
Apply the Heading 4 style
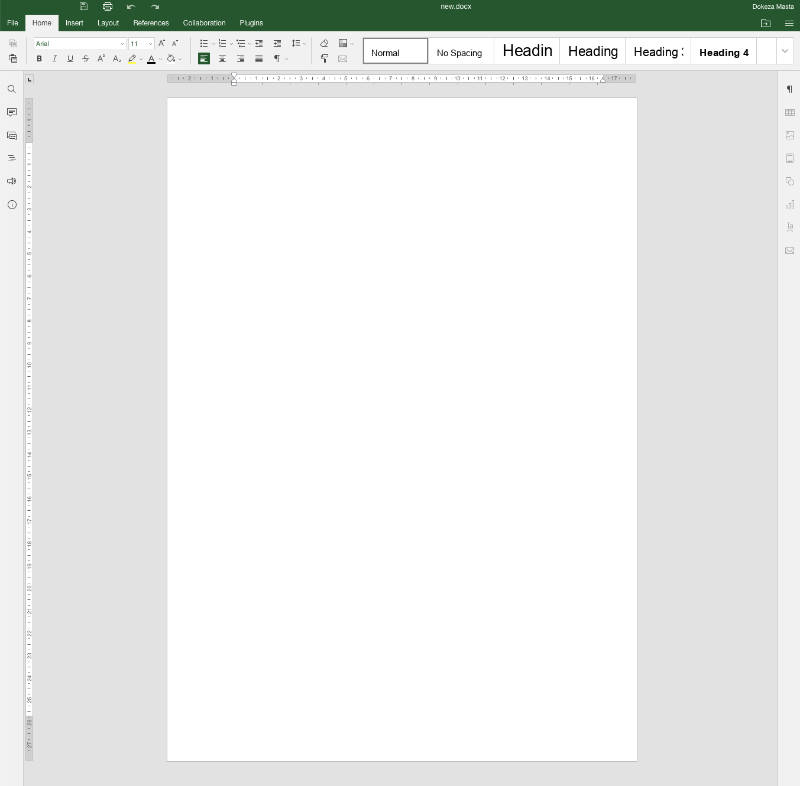(723, 52)
